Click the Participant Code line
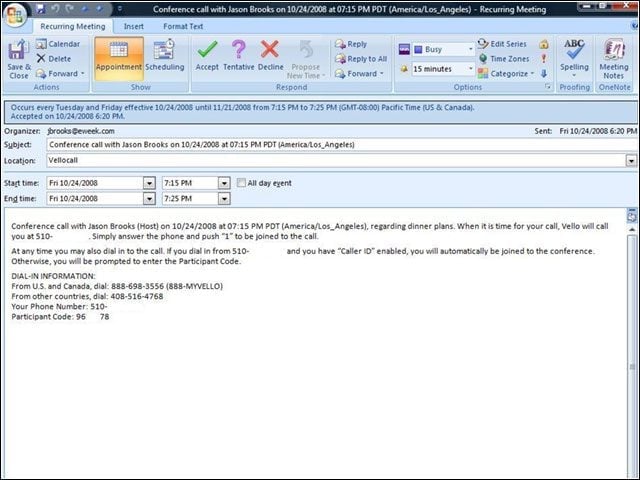 coord(60,317)
